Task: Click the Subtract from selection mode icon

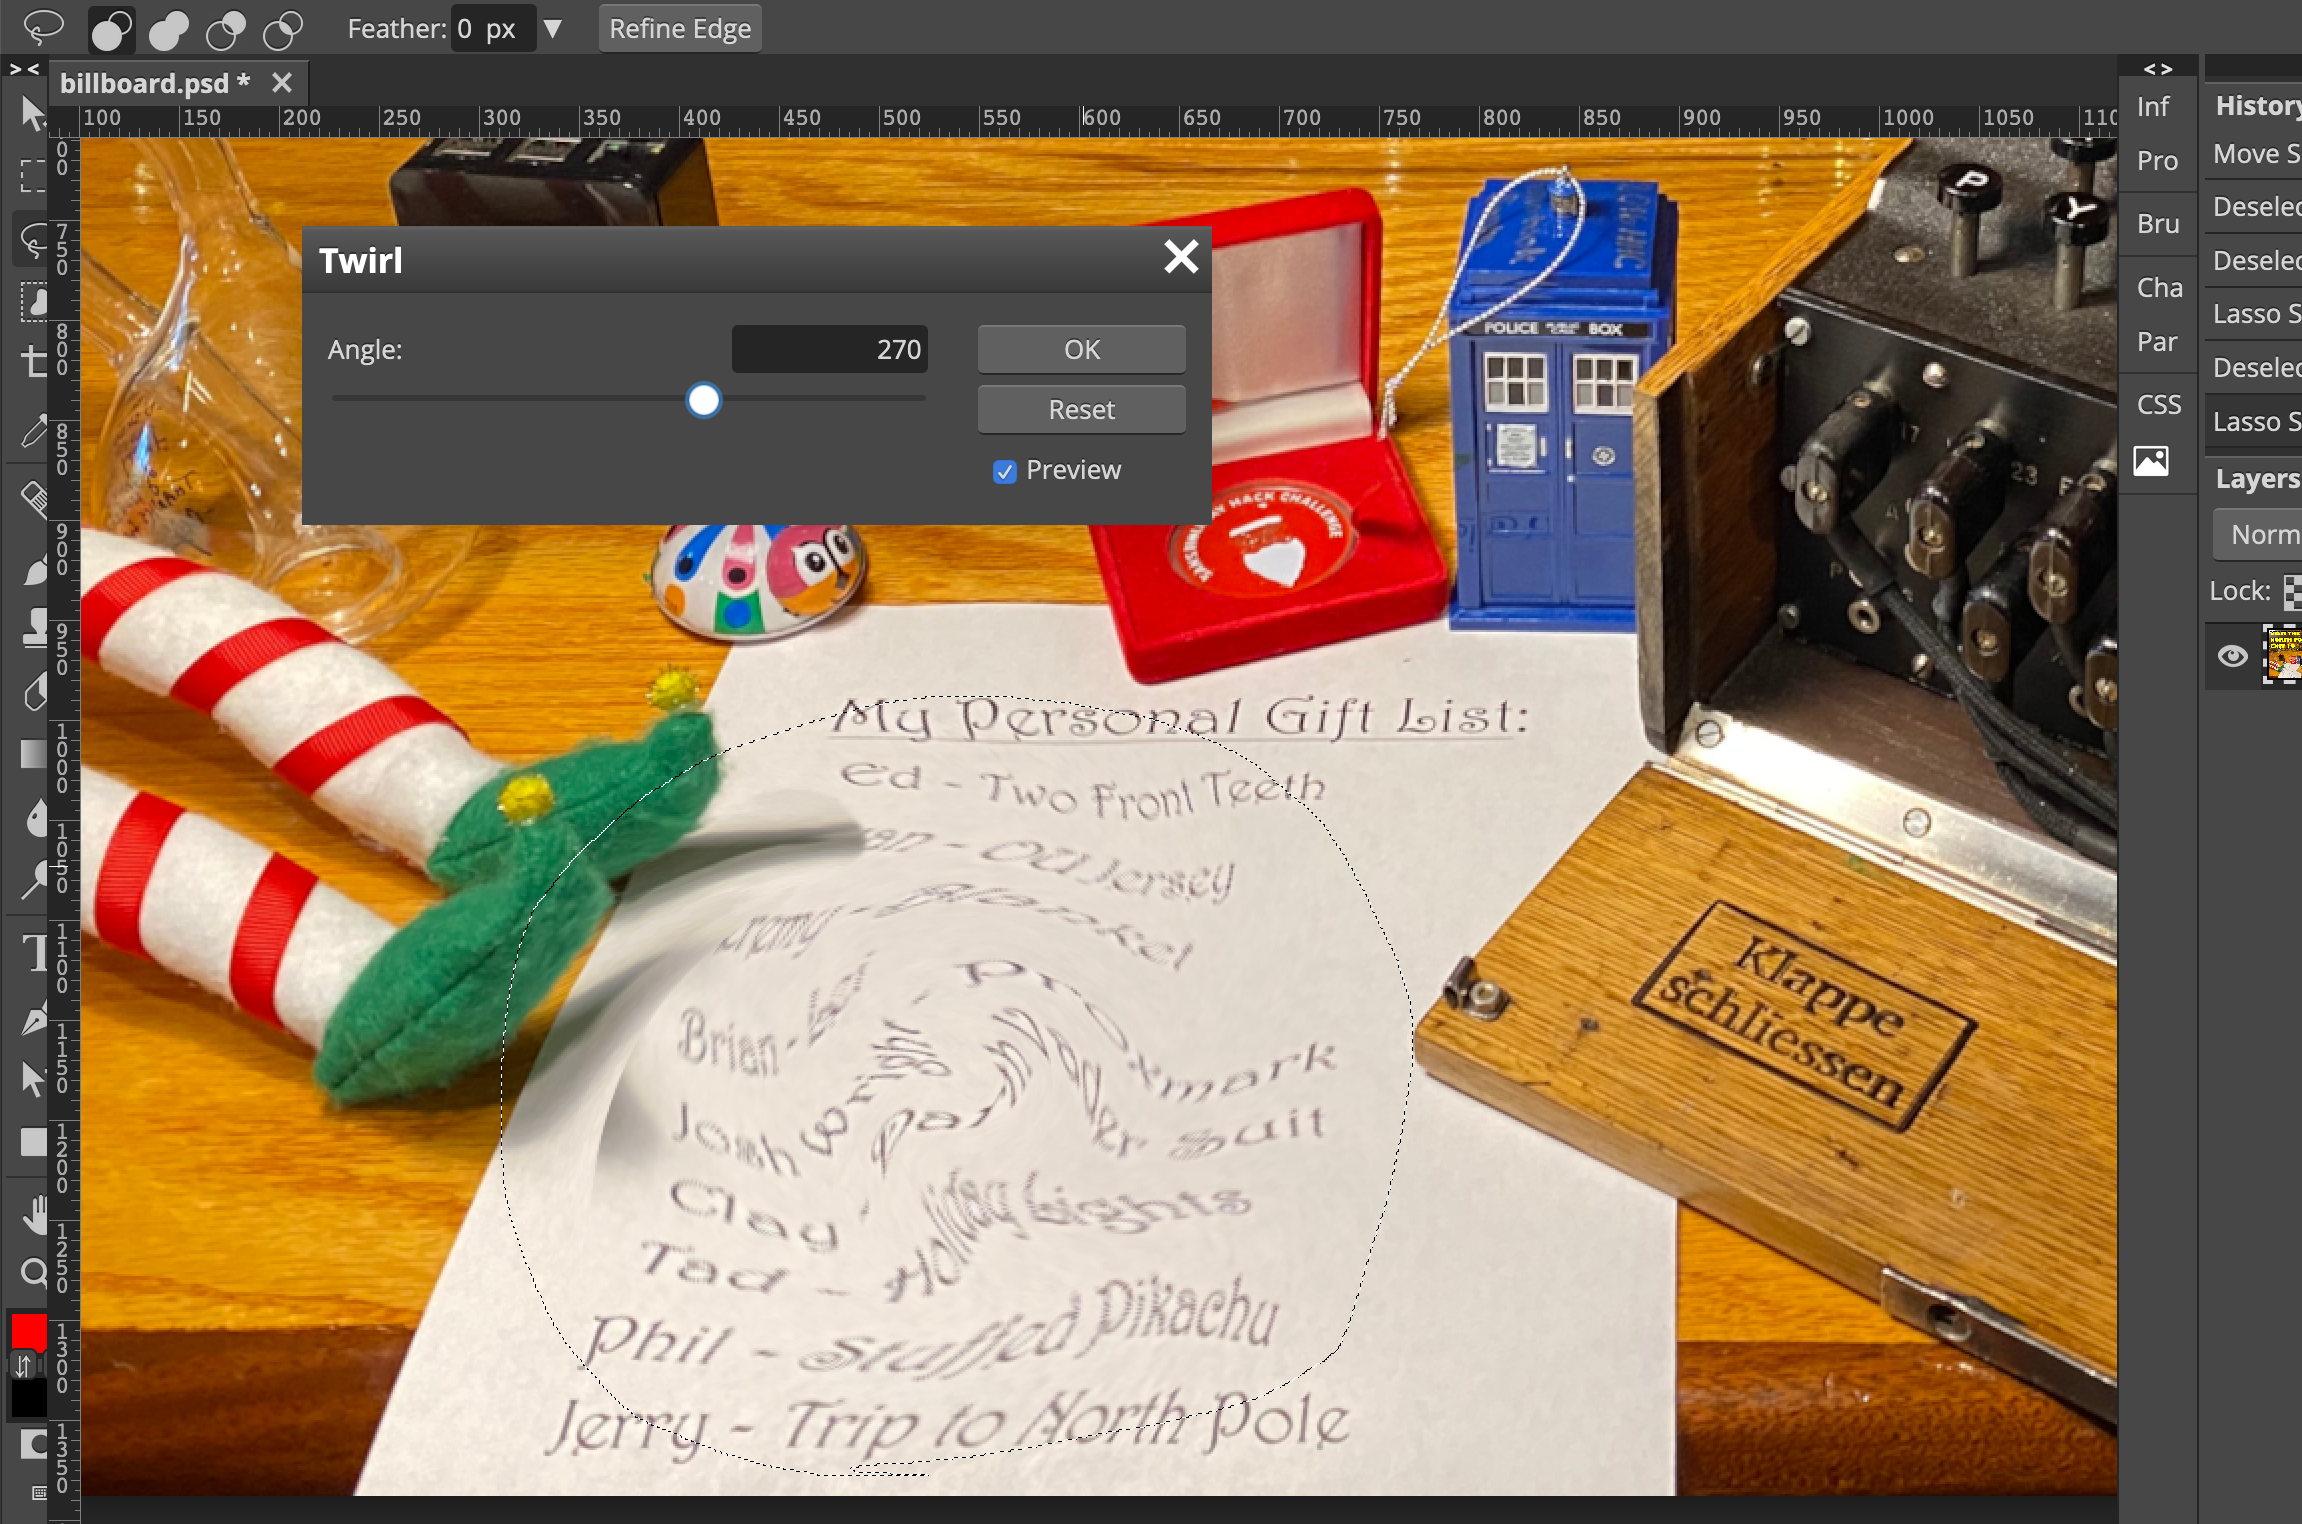Action: [226, 30]
